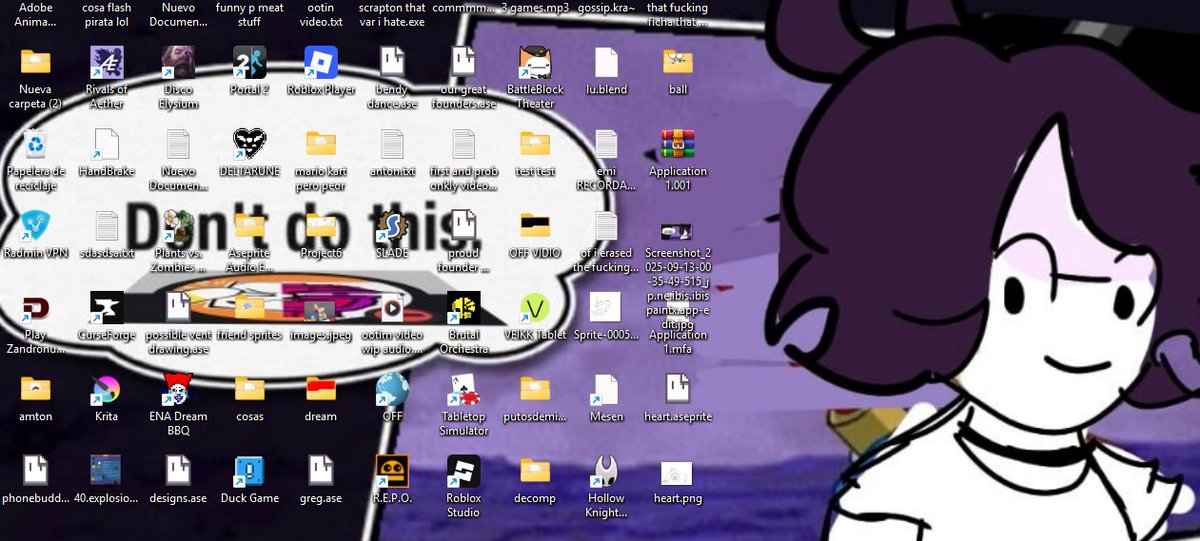Select the proud founder file icon
The width and height of the screenshot is (1200, 541).
(x=463, y=226)
